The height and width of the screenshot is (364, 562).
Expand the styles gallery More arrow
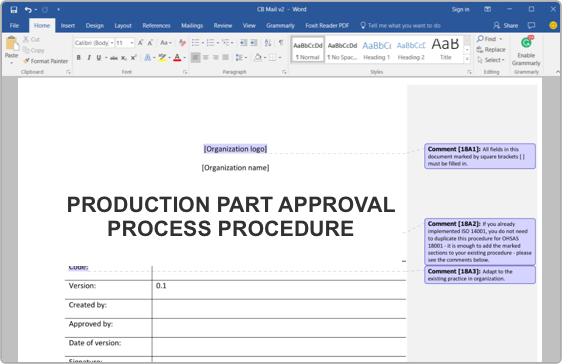click(467, 59)
